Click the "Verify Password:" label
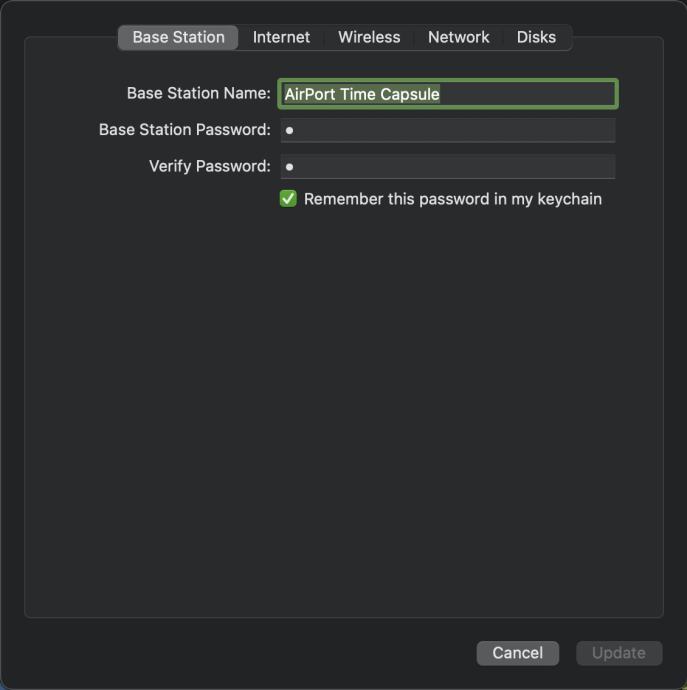Viewport: 687px width, 690px height. pyautogui.click(x=209, y=166)
